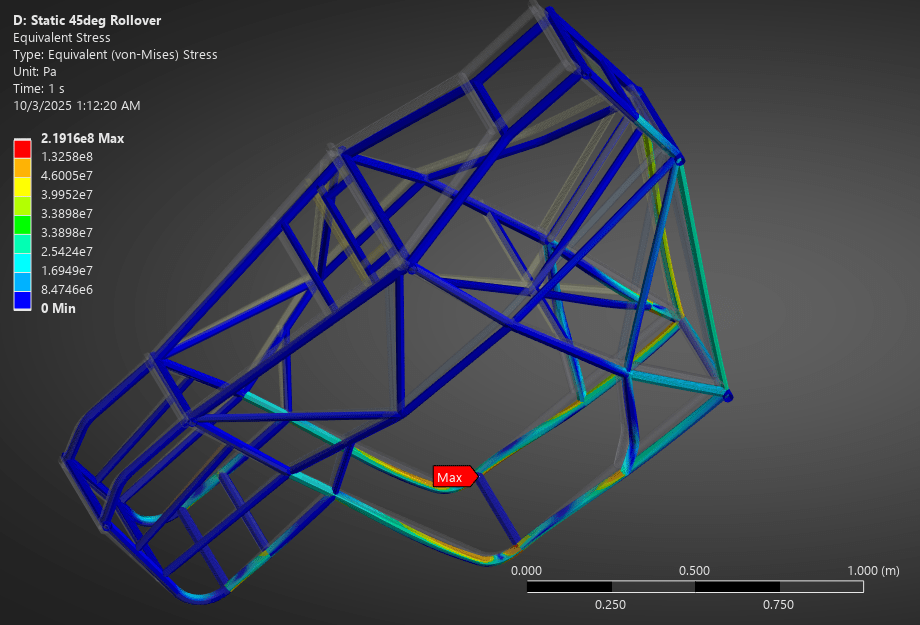Select the dark blue legend band
Screen dimensions: 920x625
coord(22,299)
